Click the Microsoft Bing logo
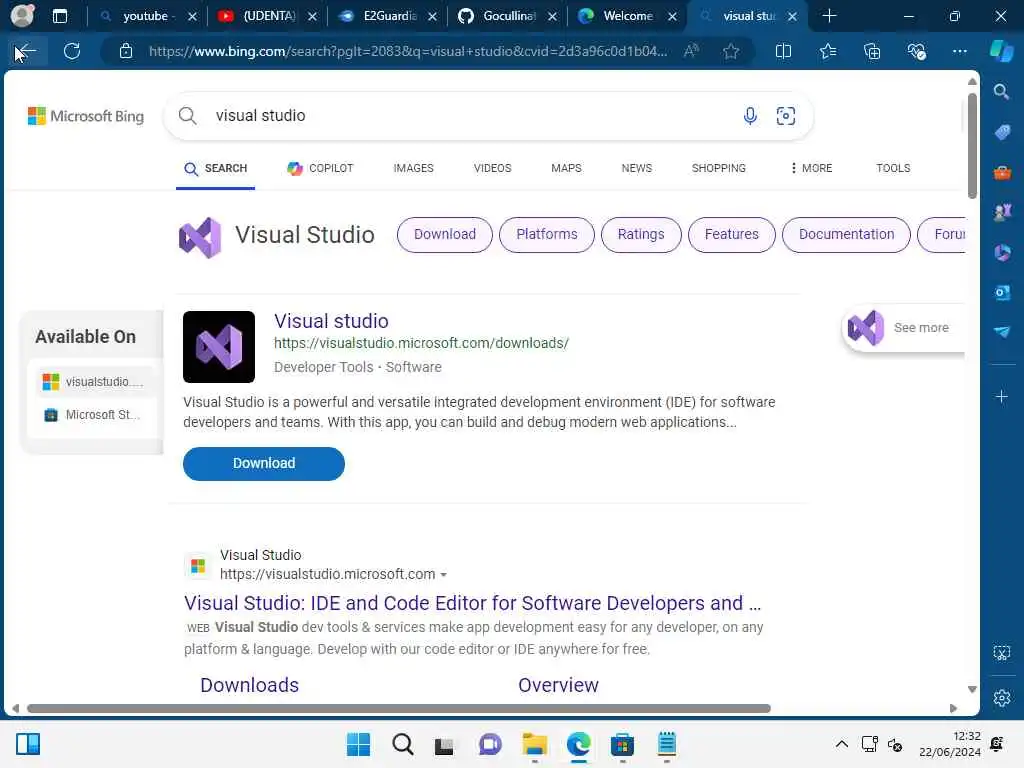Screen dimensions: 1024x768 (86, 116)
